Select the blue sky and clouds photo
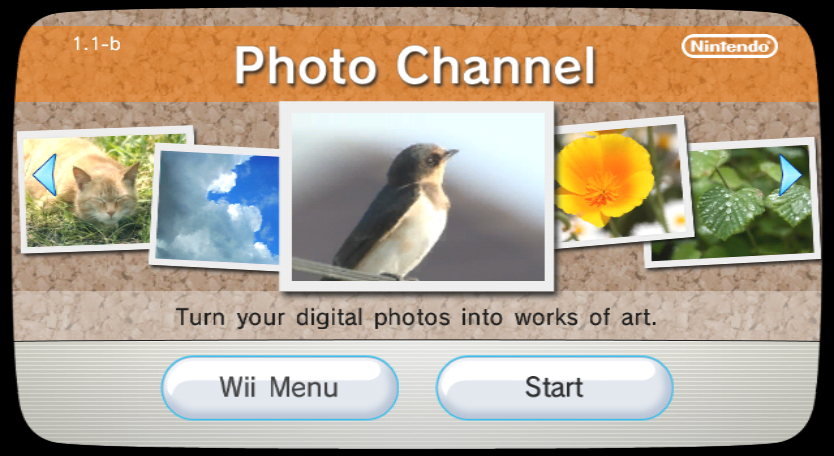This screenshot has height=456, width=834. (215, 208)
